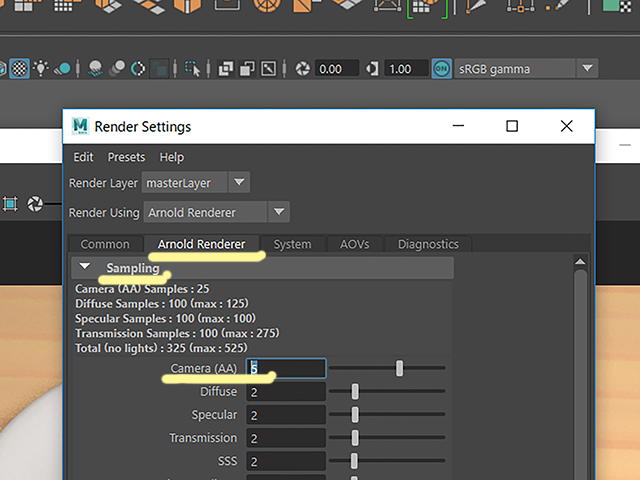Close the Render Settings window

point(567,126)
